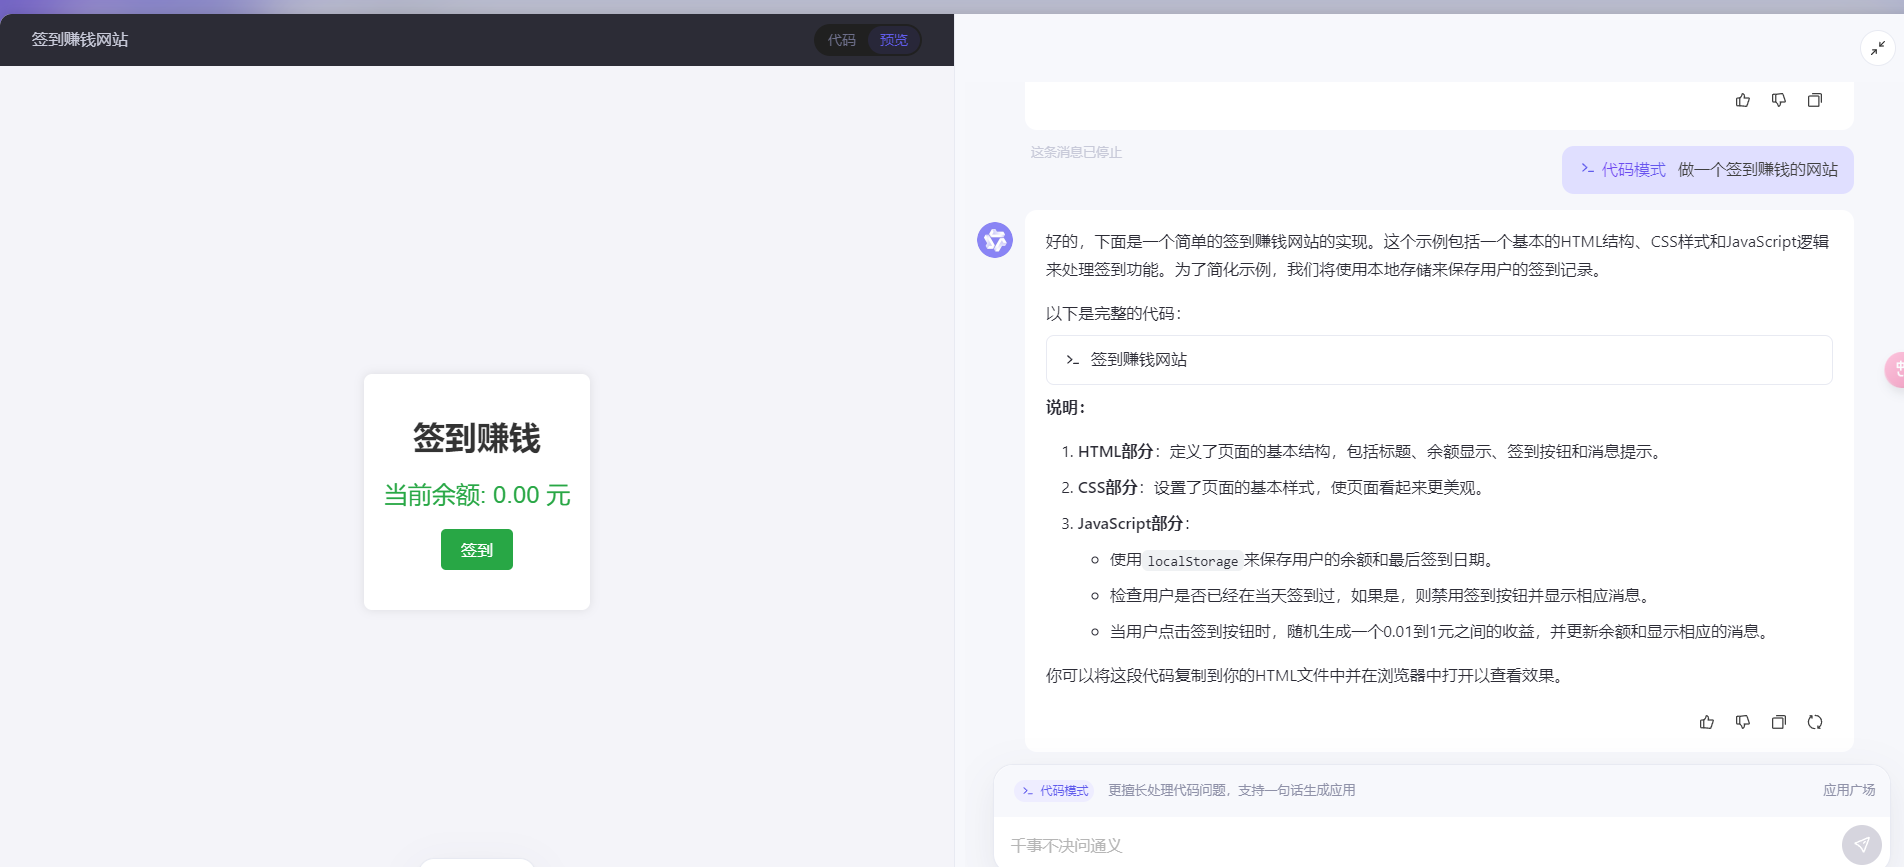1904x867 pixels.
Task: Click the green 签到 check-in button
Action: (x=477, y=550)
